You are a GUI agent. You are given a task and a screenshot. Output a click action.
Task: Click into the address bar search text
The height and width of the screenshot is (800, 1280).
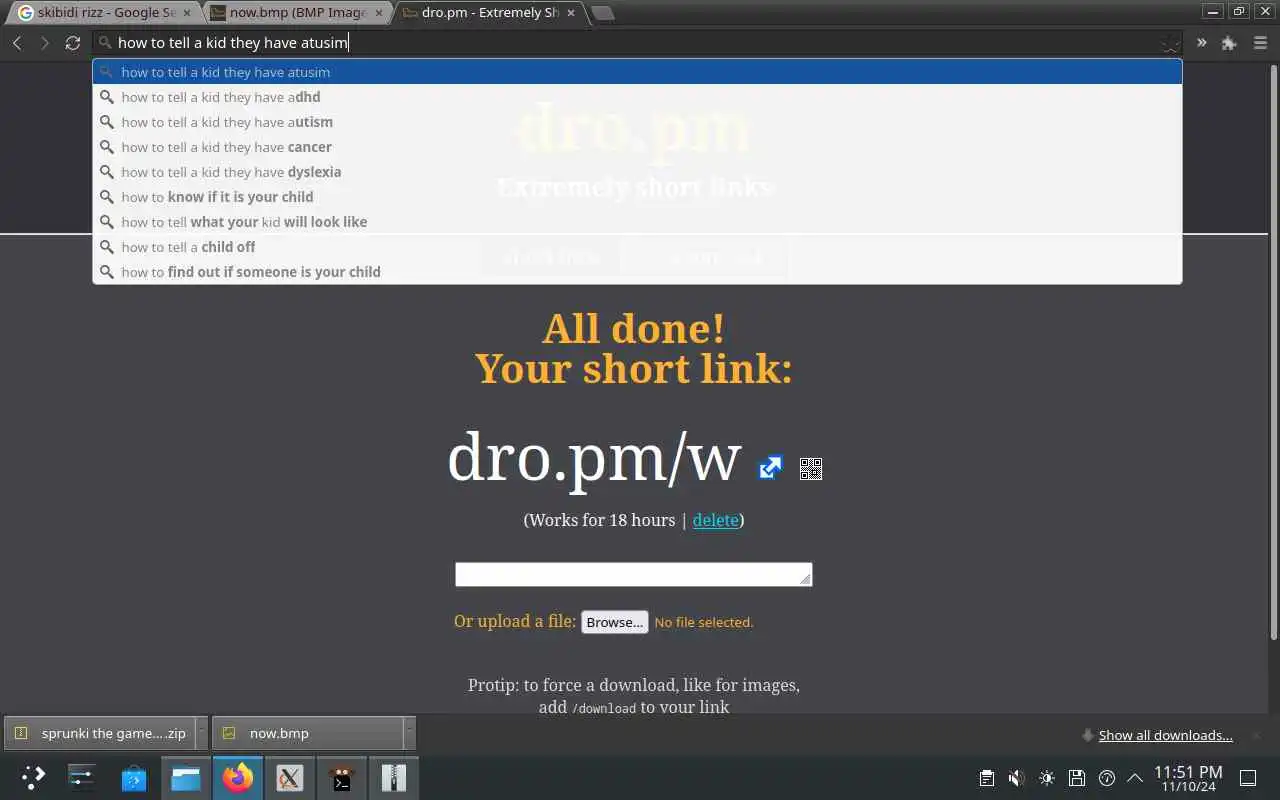tap(233, 43)
